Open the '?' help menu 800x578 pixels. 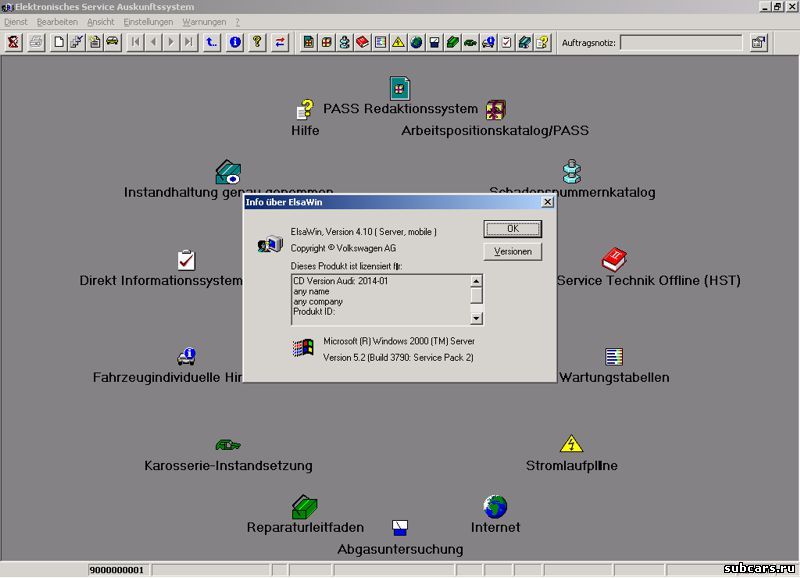(237, 22)
